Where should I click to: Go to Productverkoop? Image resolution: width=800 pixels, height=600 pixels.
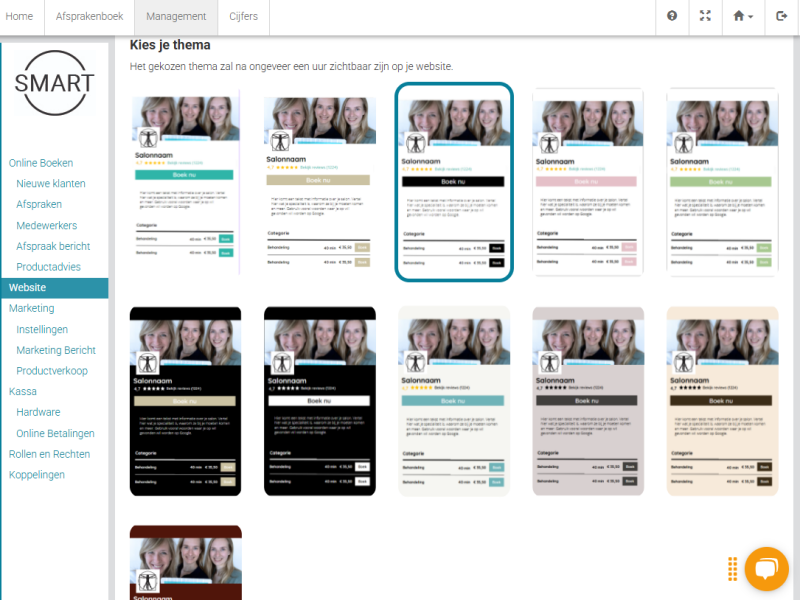pos(52,371)
